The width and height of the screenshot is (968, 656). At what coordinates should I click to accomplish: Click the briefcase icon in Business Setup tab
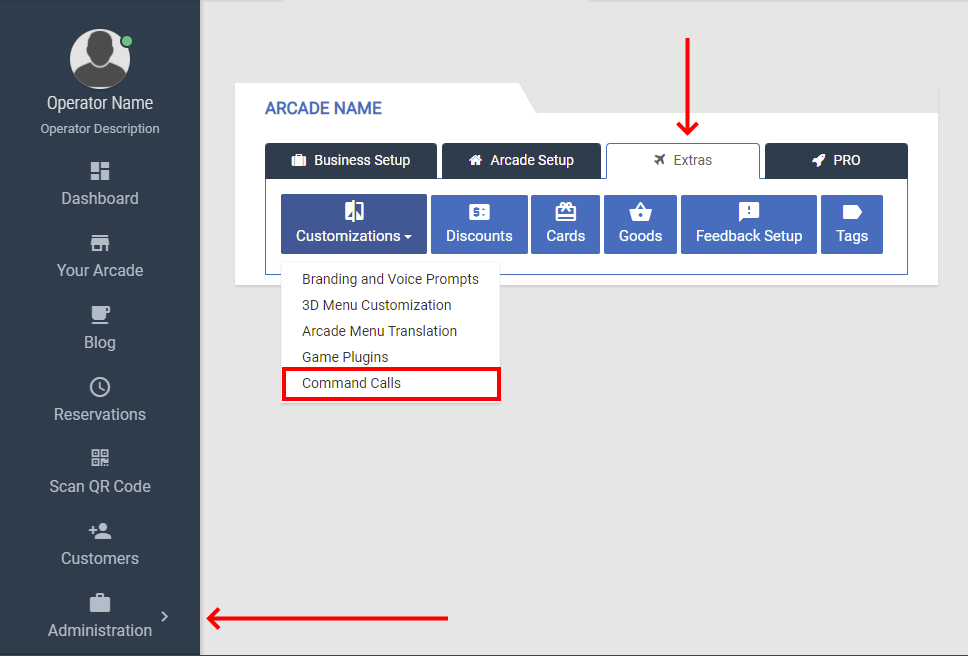tap(299, 160)
